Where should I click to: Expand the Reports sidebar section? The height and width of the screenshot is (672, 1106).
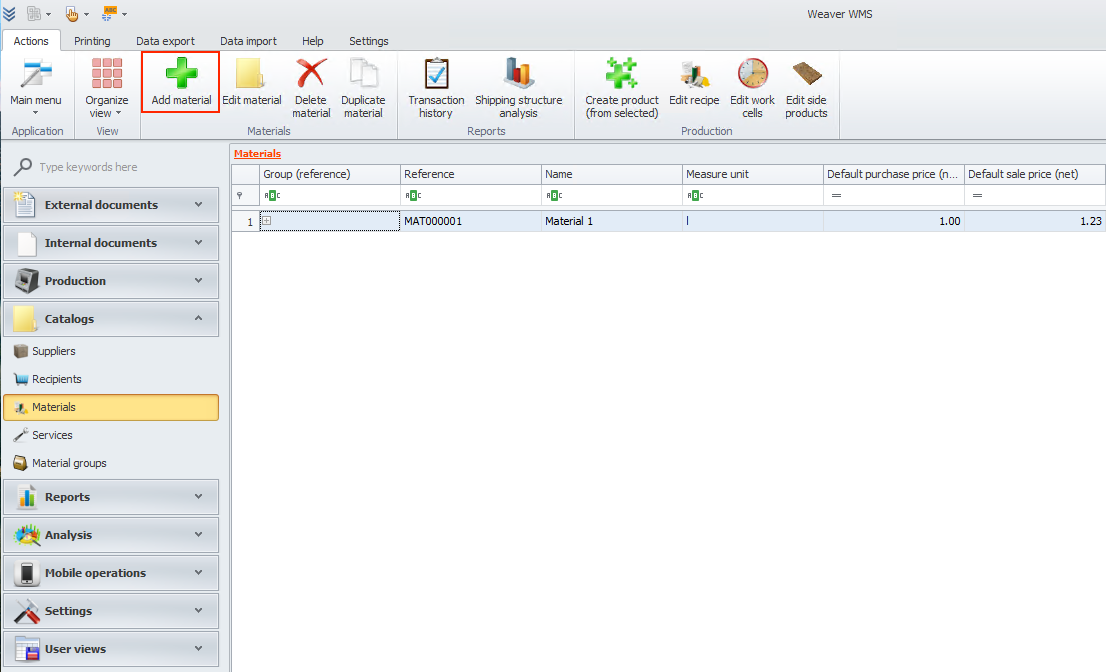pos(111,497)
